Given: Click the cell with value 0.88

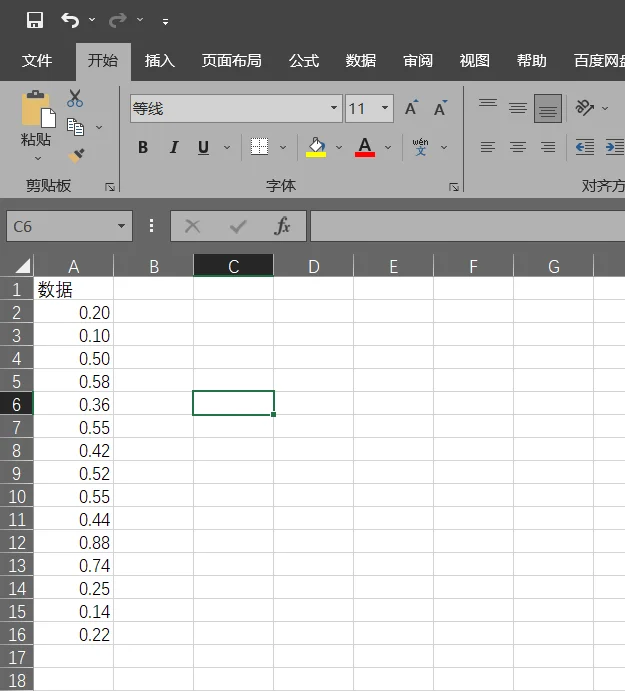Looking at the screenshot, I should click(74, 542).
